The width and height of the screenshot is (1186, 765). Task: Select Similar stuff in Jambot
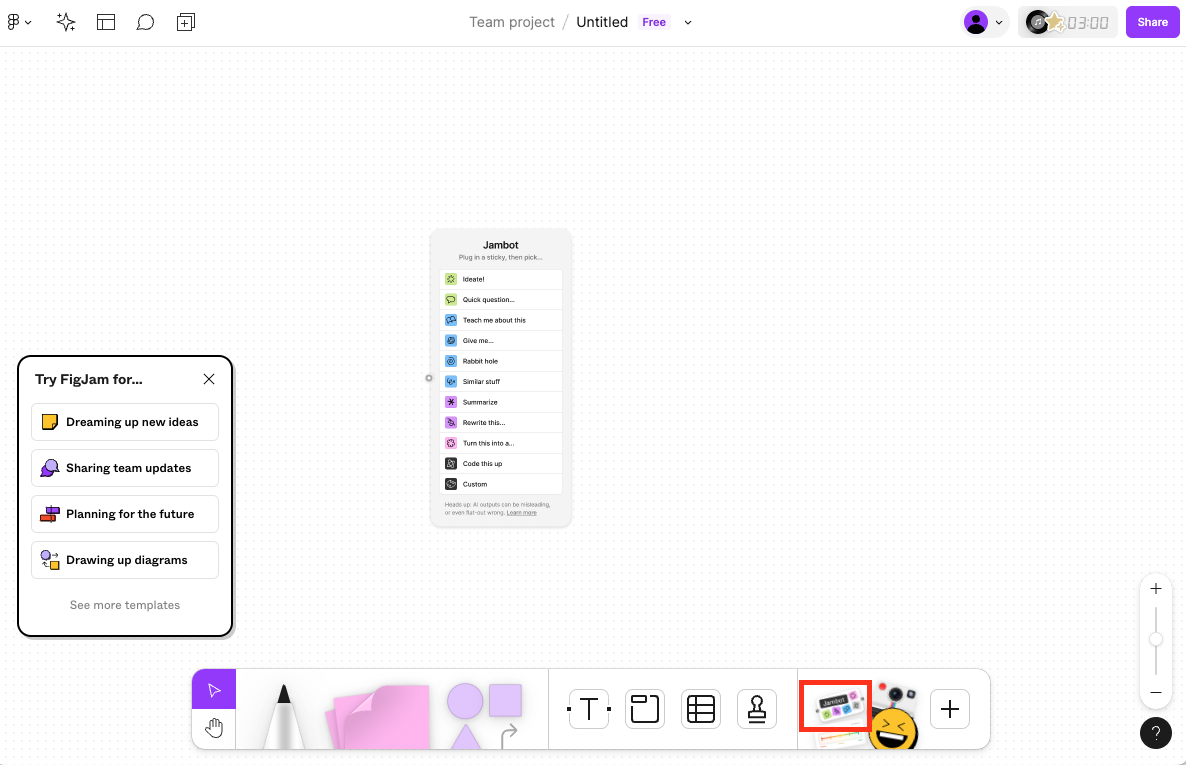pyautogui.click(x=501, y=381)
